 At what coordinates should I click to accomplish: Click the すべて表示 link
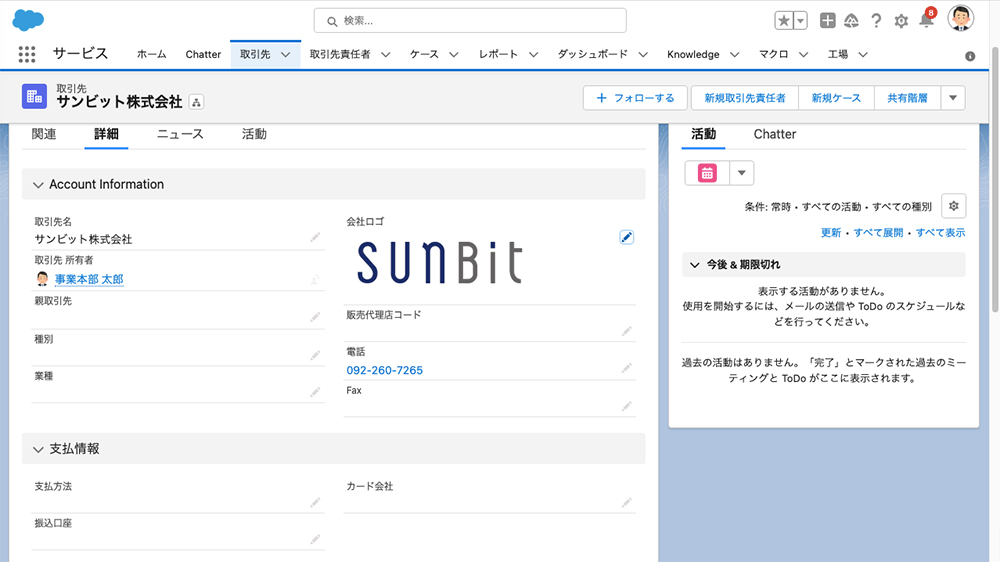(941, 233)
